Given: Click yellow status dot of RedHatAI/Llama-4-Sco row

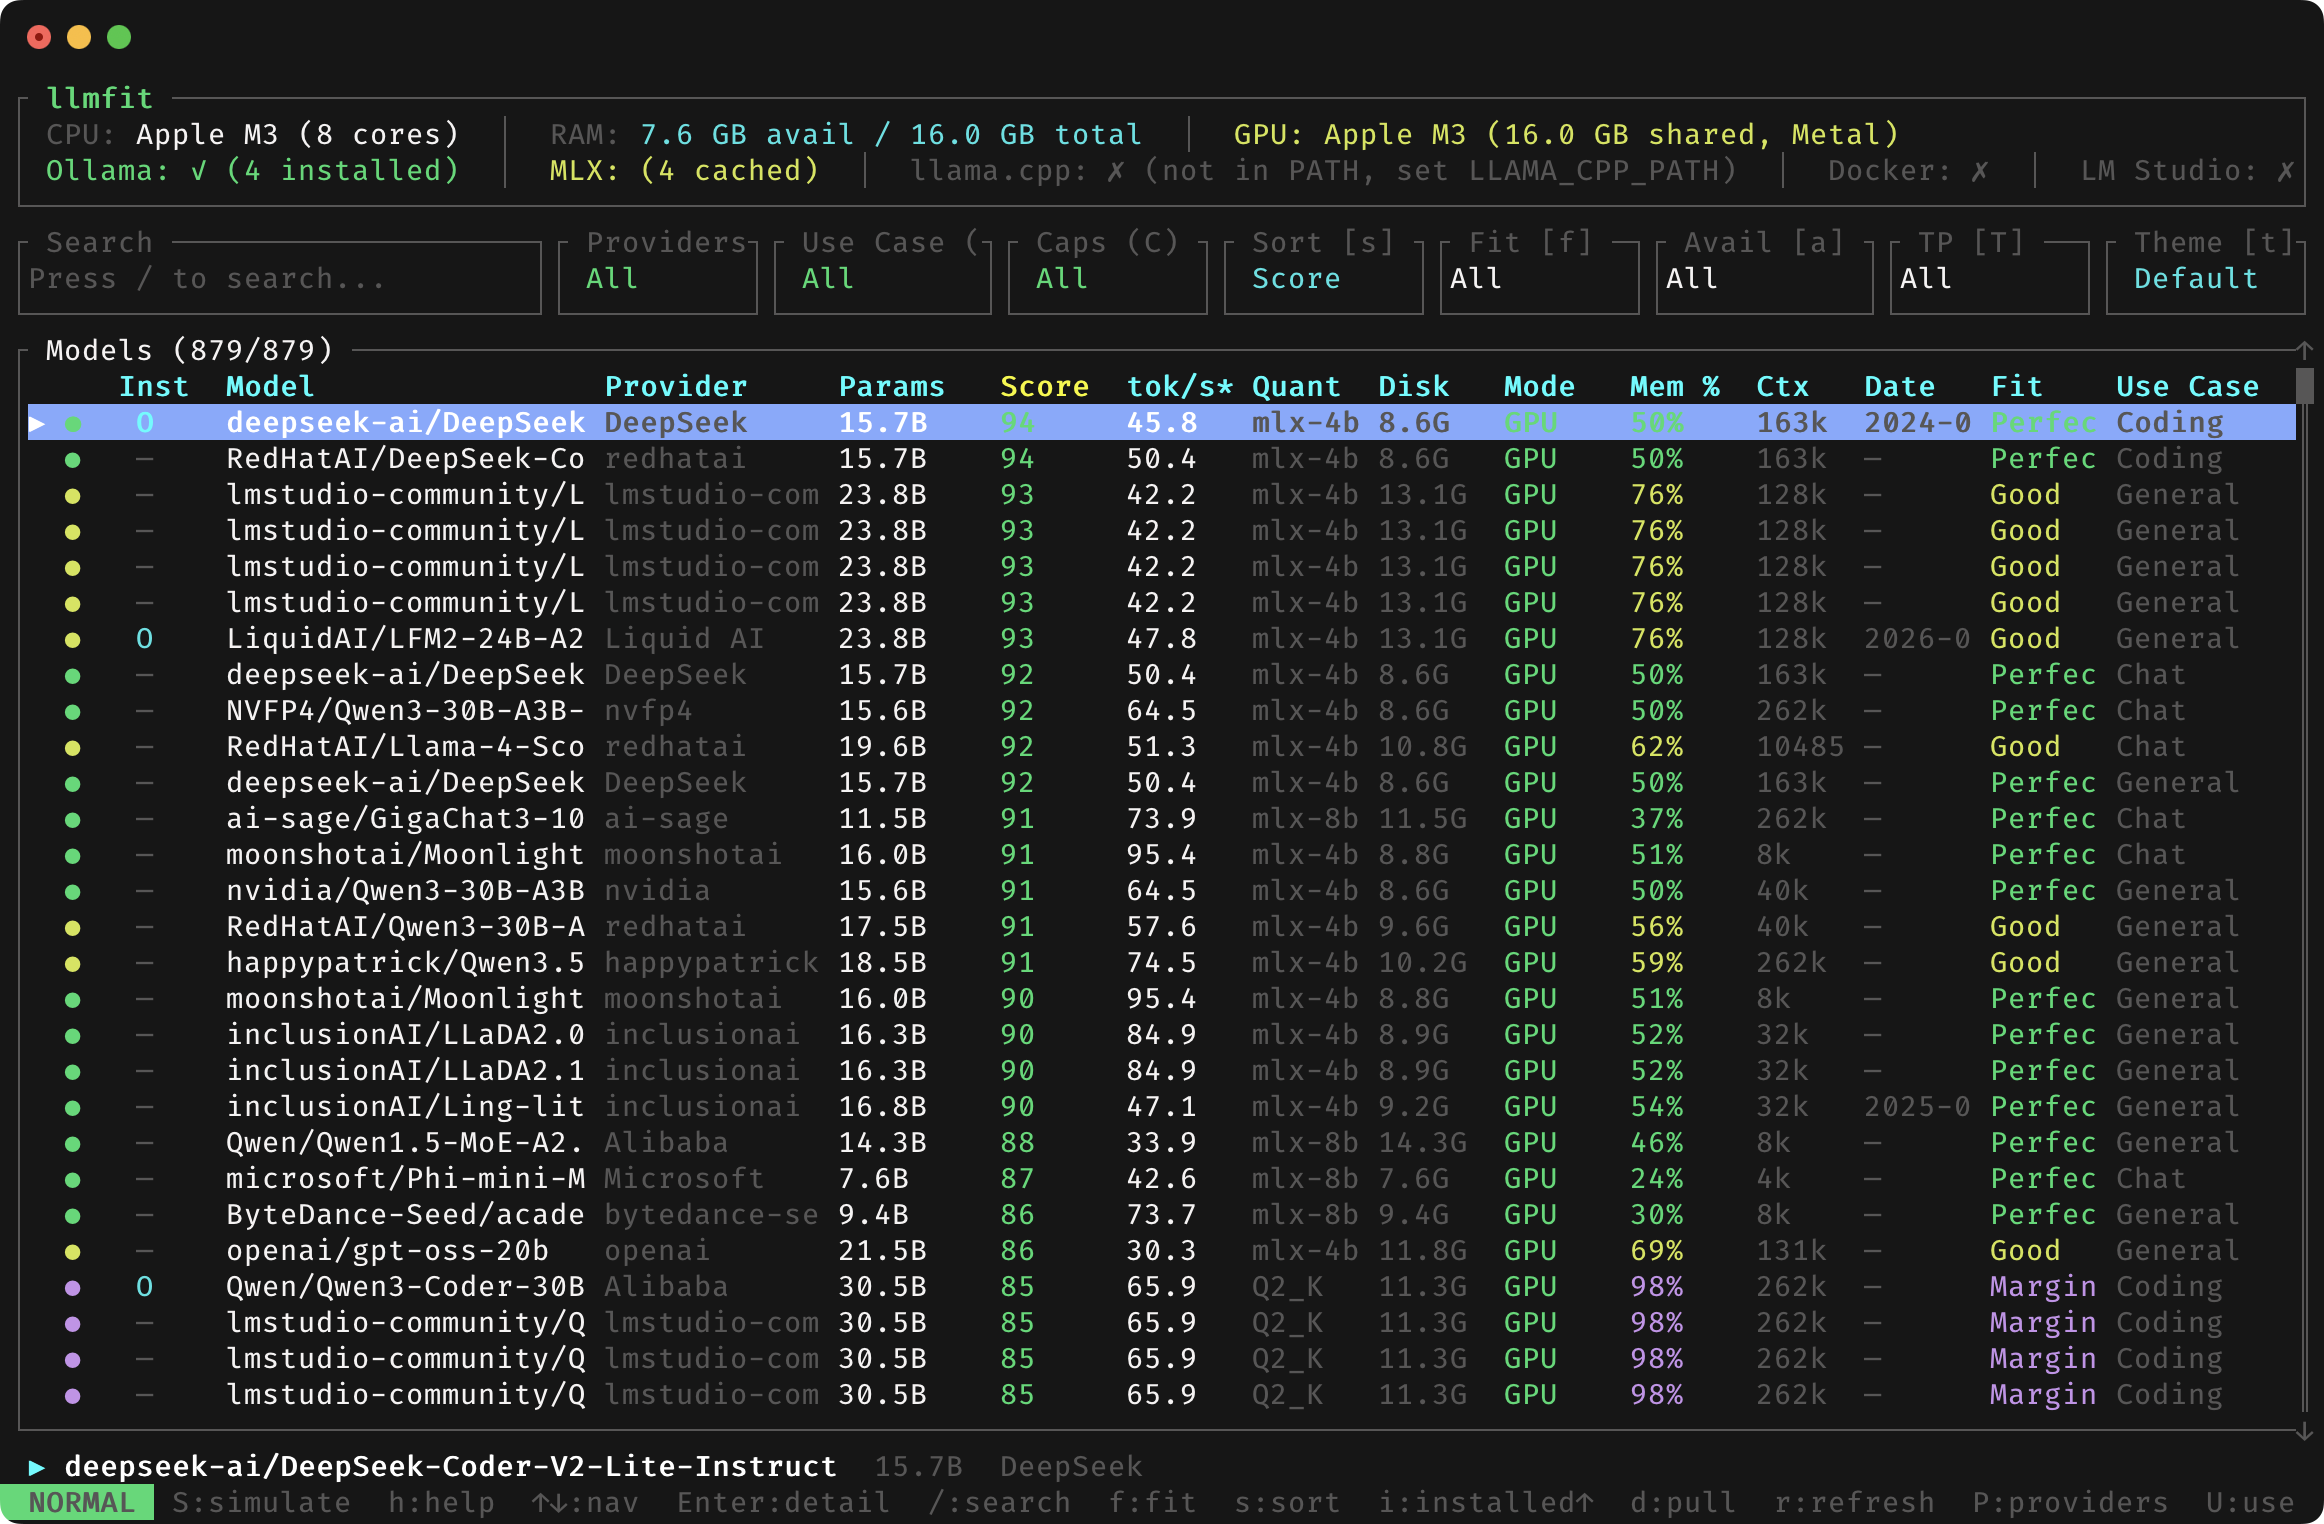Looking at the screenshot, I should tap(73, 748).
